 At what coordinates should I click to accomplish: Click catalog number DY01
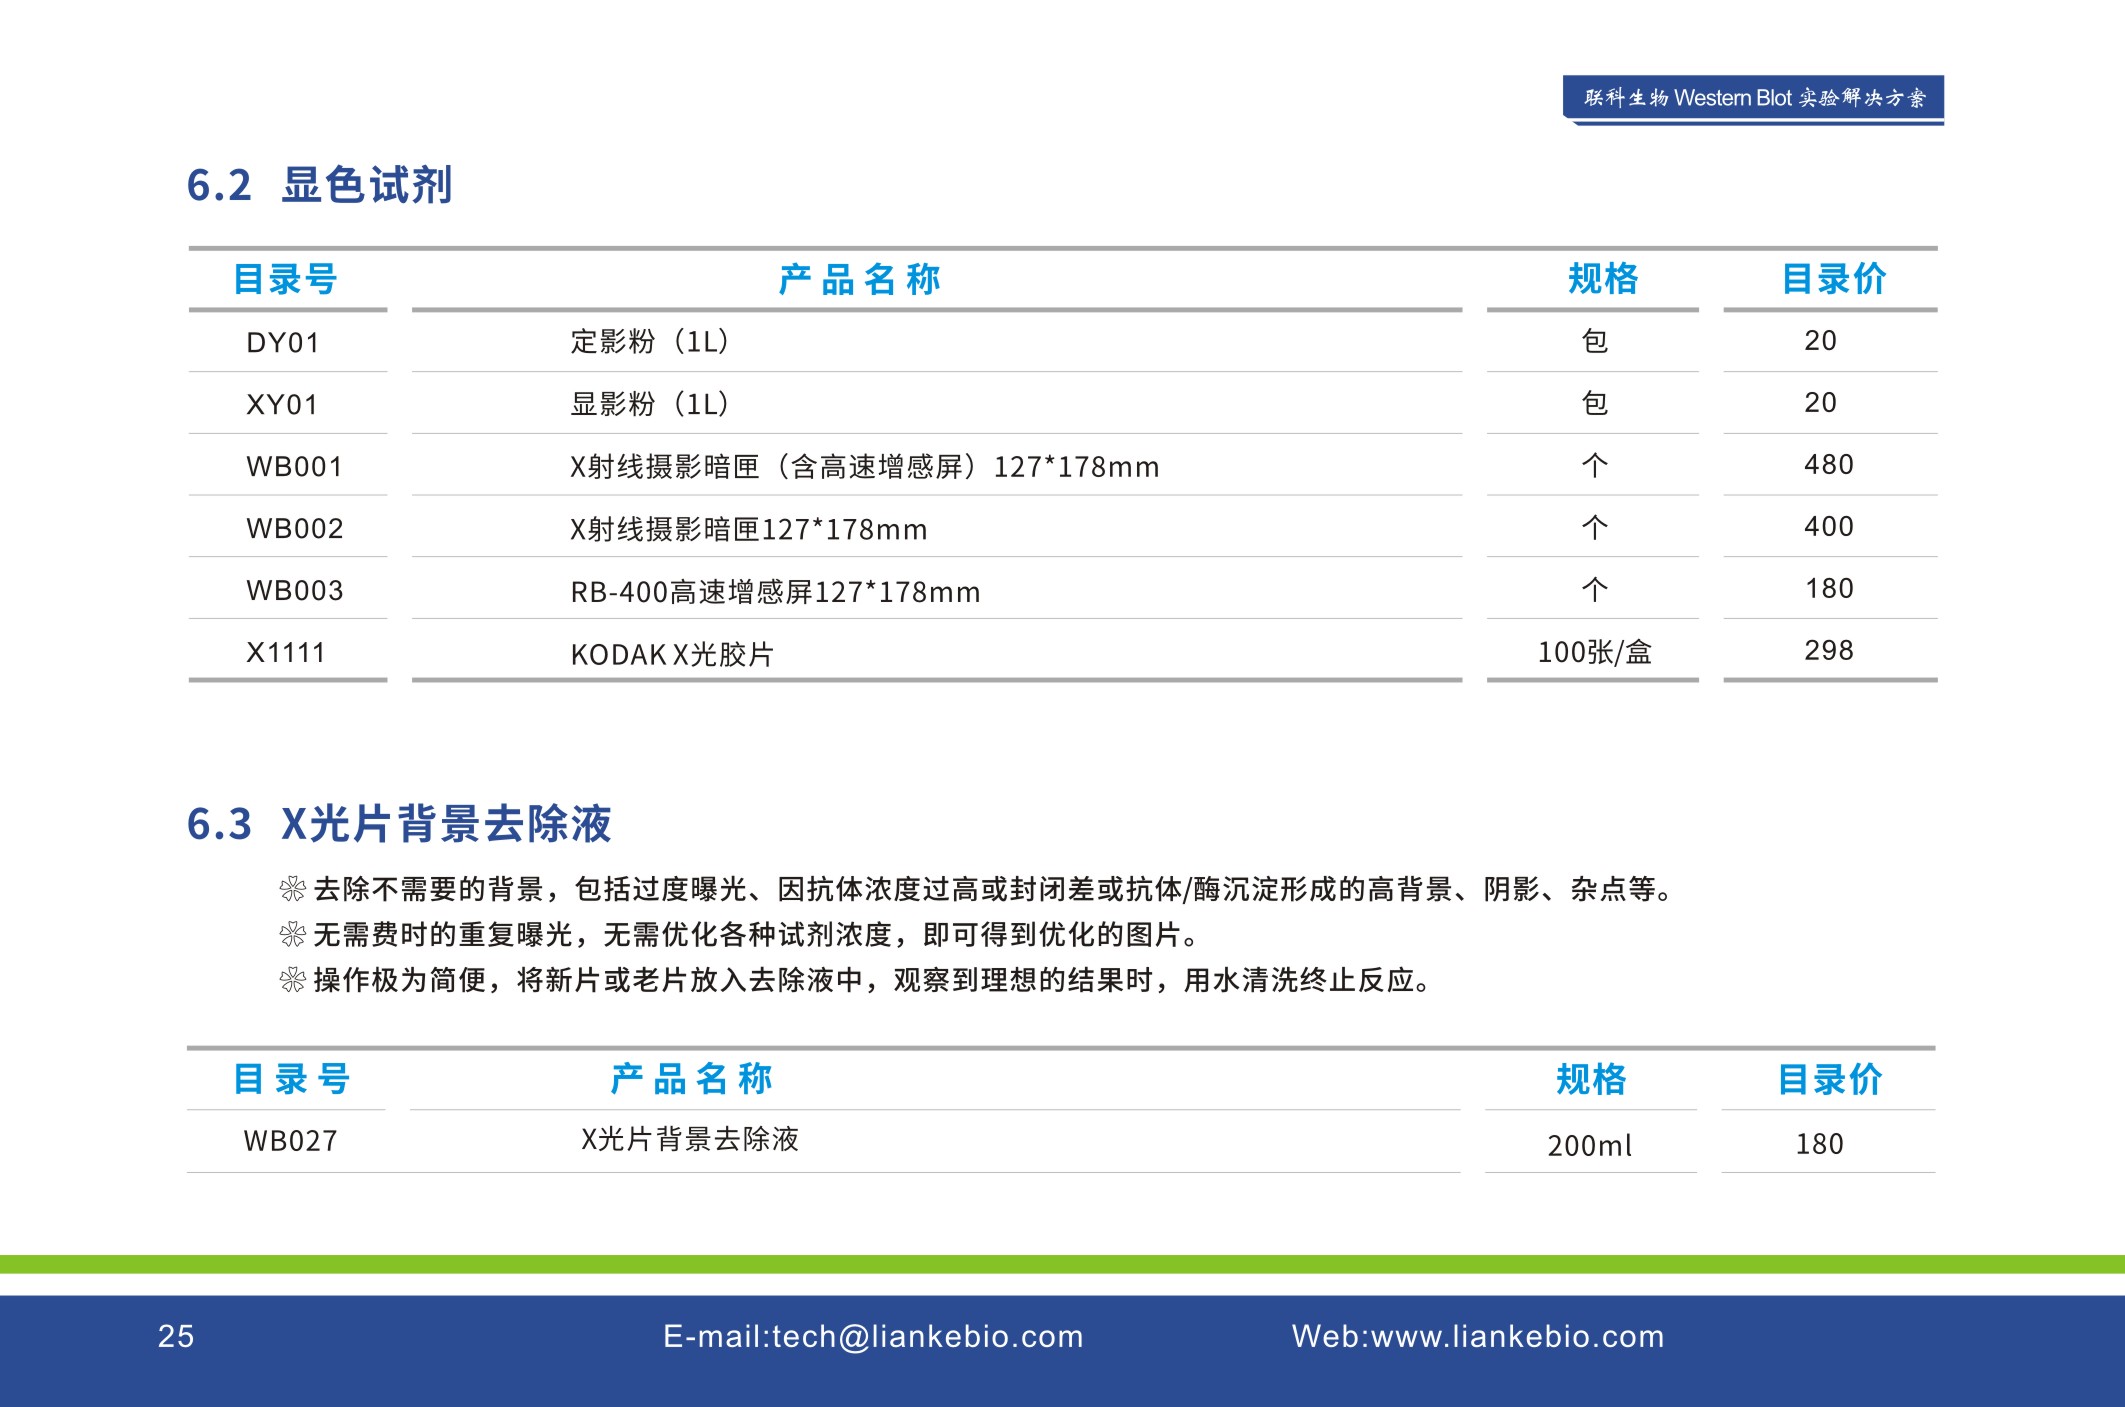click(x=283, y=343)
